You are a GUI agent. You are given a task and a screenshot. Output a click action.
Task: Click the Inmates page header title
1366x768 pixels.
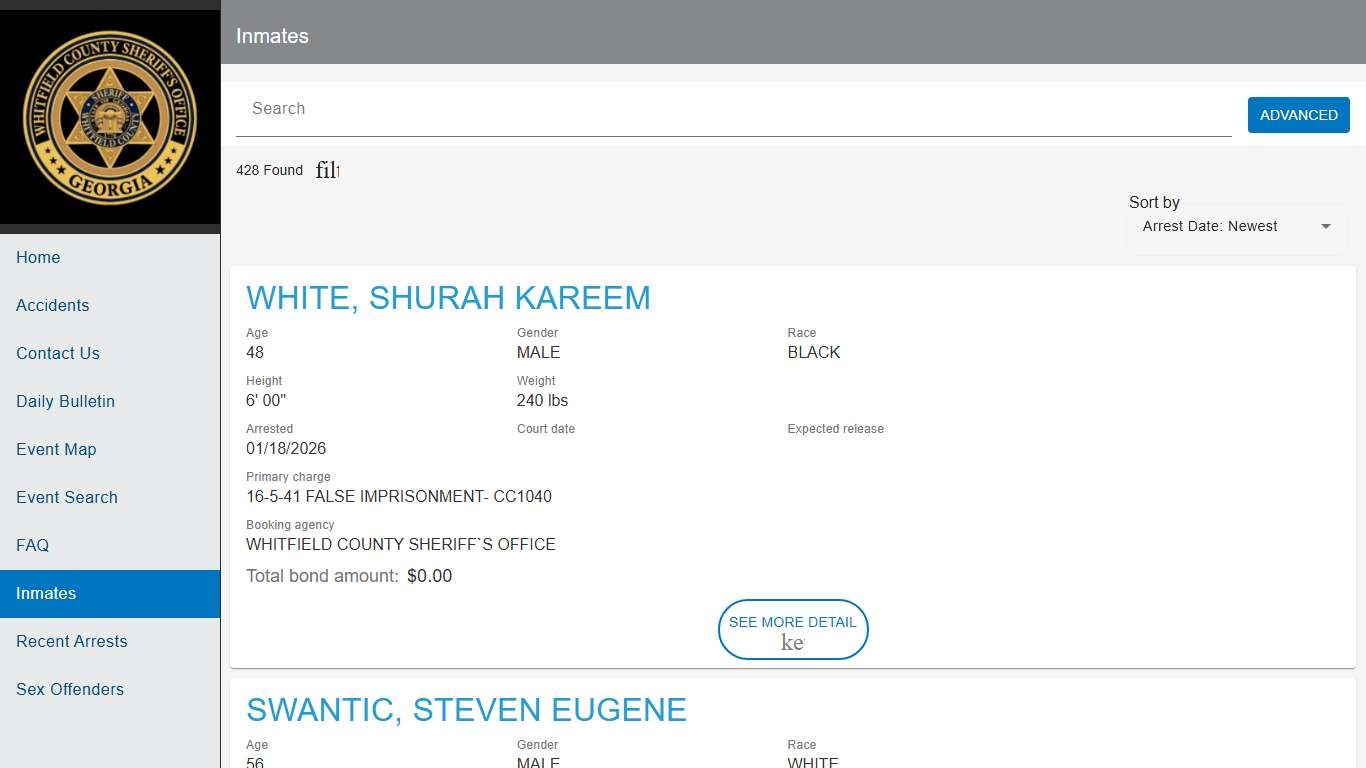click(272, 36)
